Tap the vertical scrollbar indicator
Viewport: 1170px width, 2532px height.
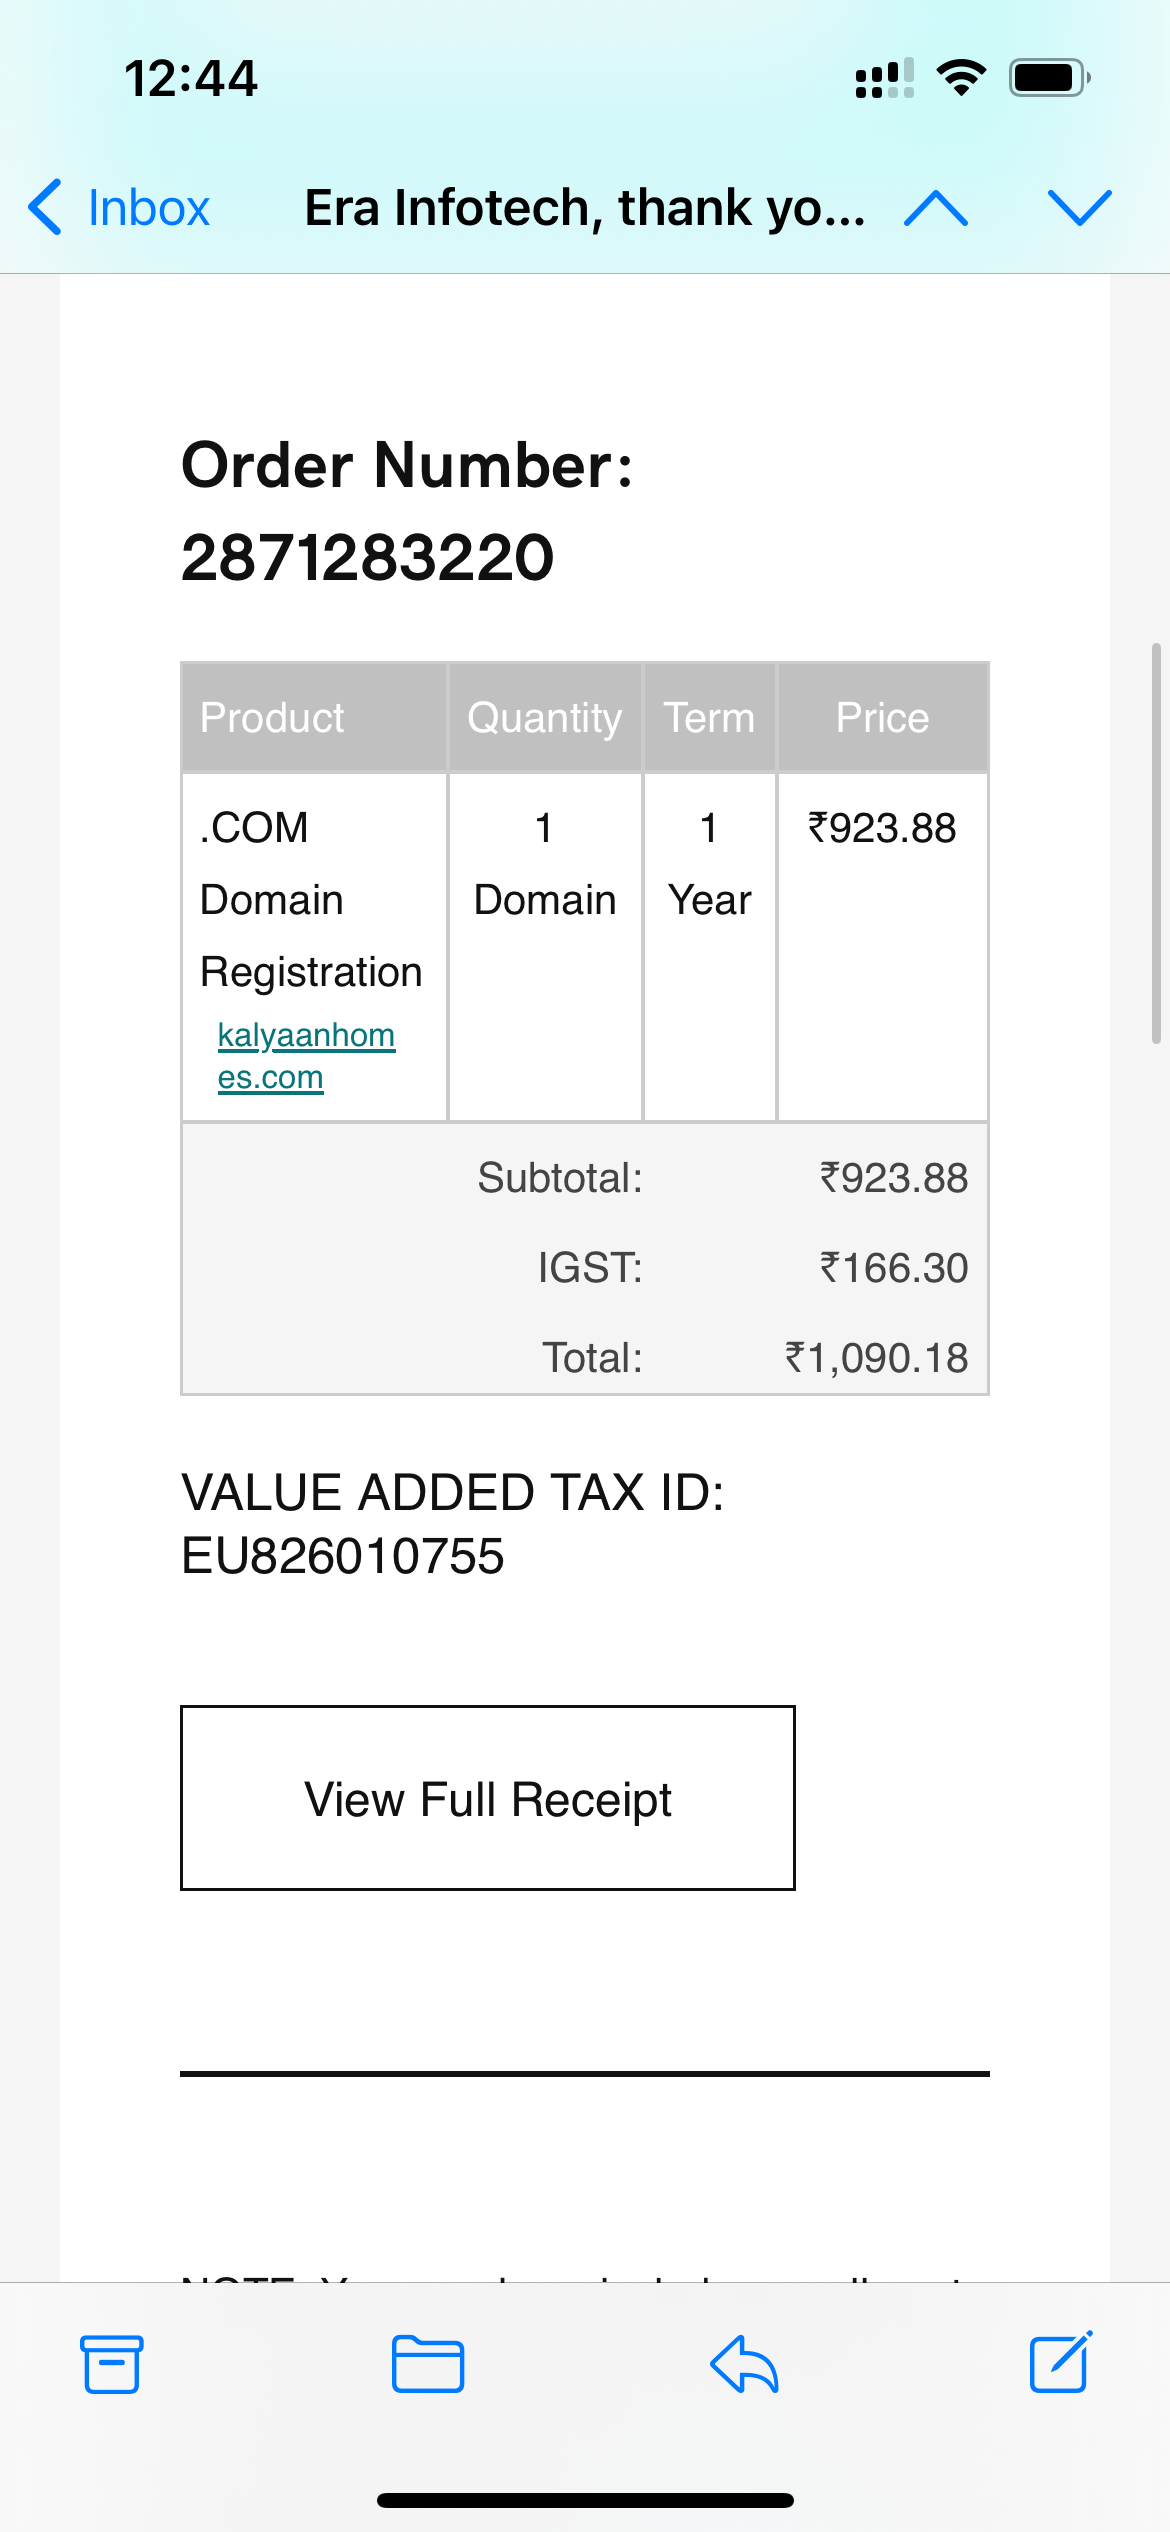click(1156, 844)
